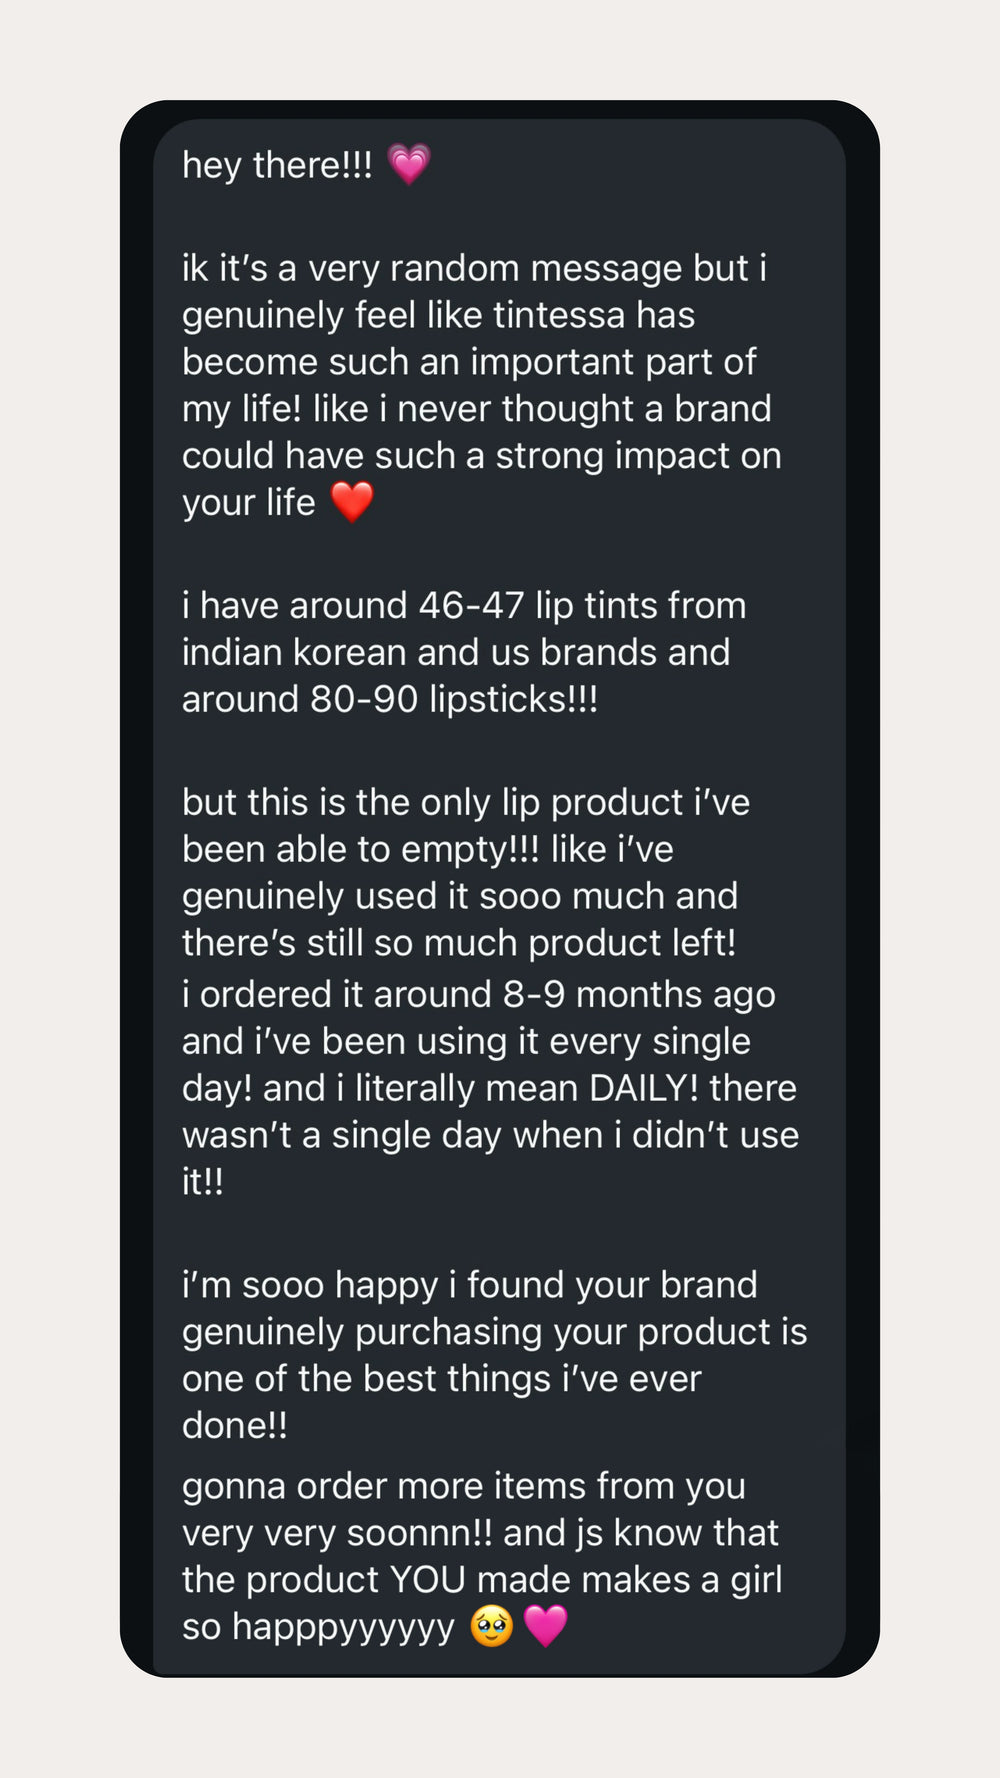
Task: Click the word 'YOU' in the last paragraph
Action: [427, 1580]
